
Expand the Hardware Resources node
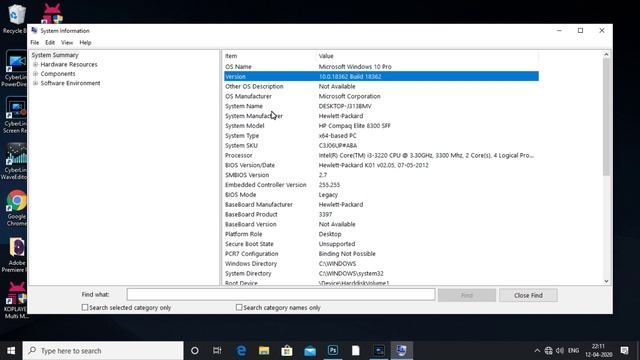36,64
